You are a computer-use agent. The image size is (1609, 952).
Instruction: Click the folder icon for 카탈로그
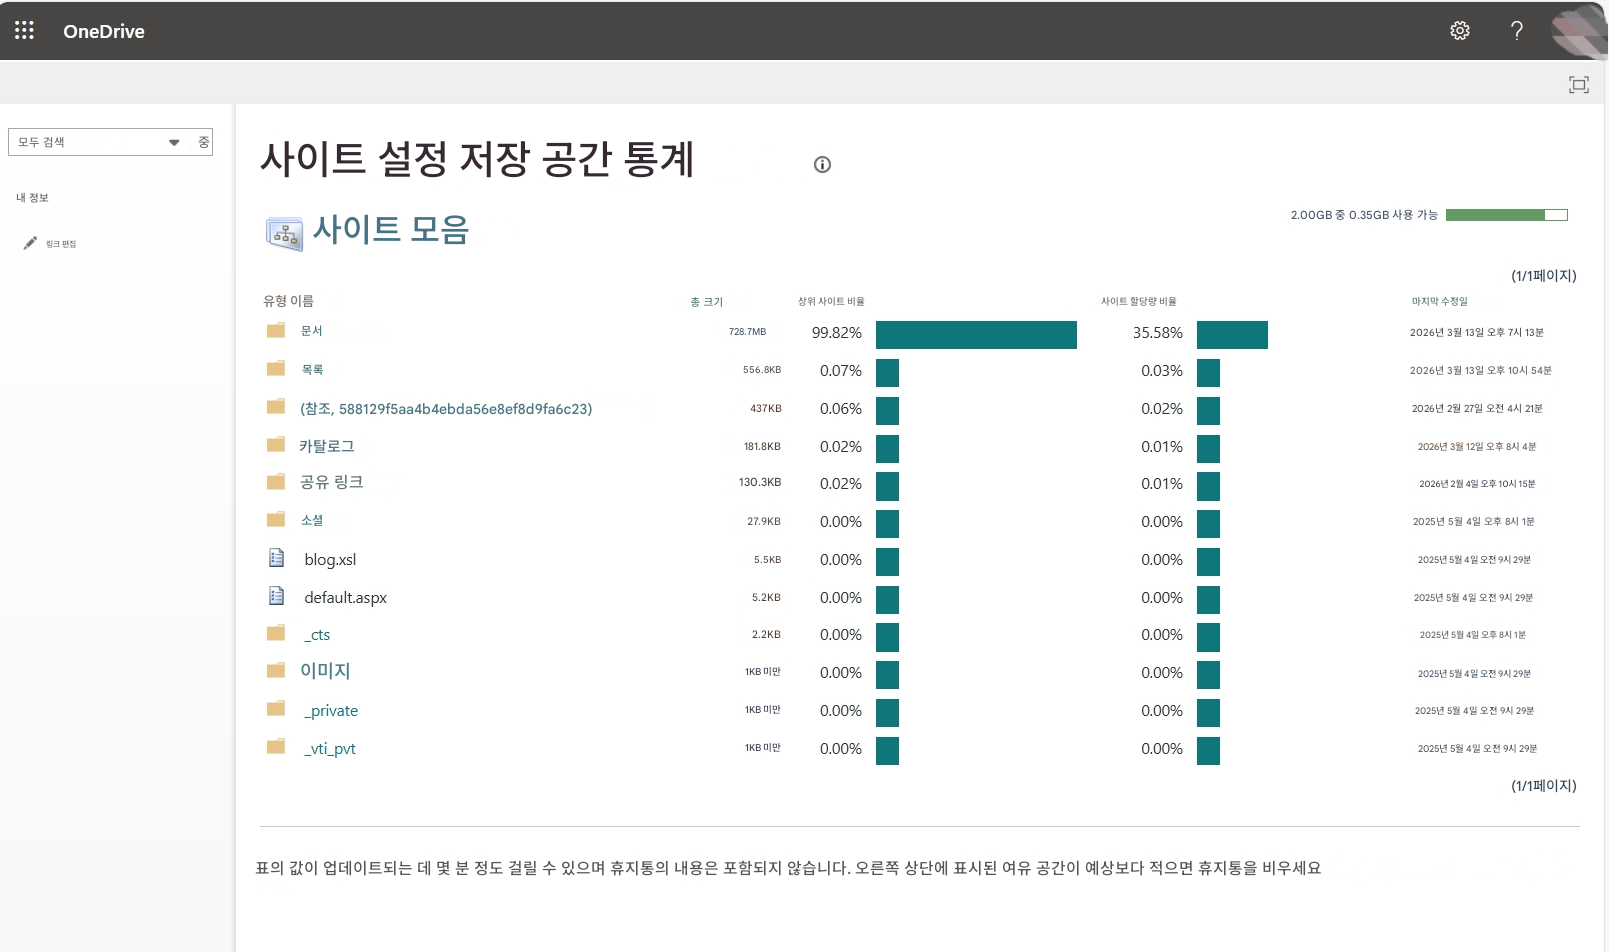click(276, 444)
